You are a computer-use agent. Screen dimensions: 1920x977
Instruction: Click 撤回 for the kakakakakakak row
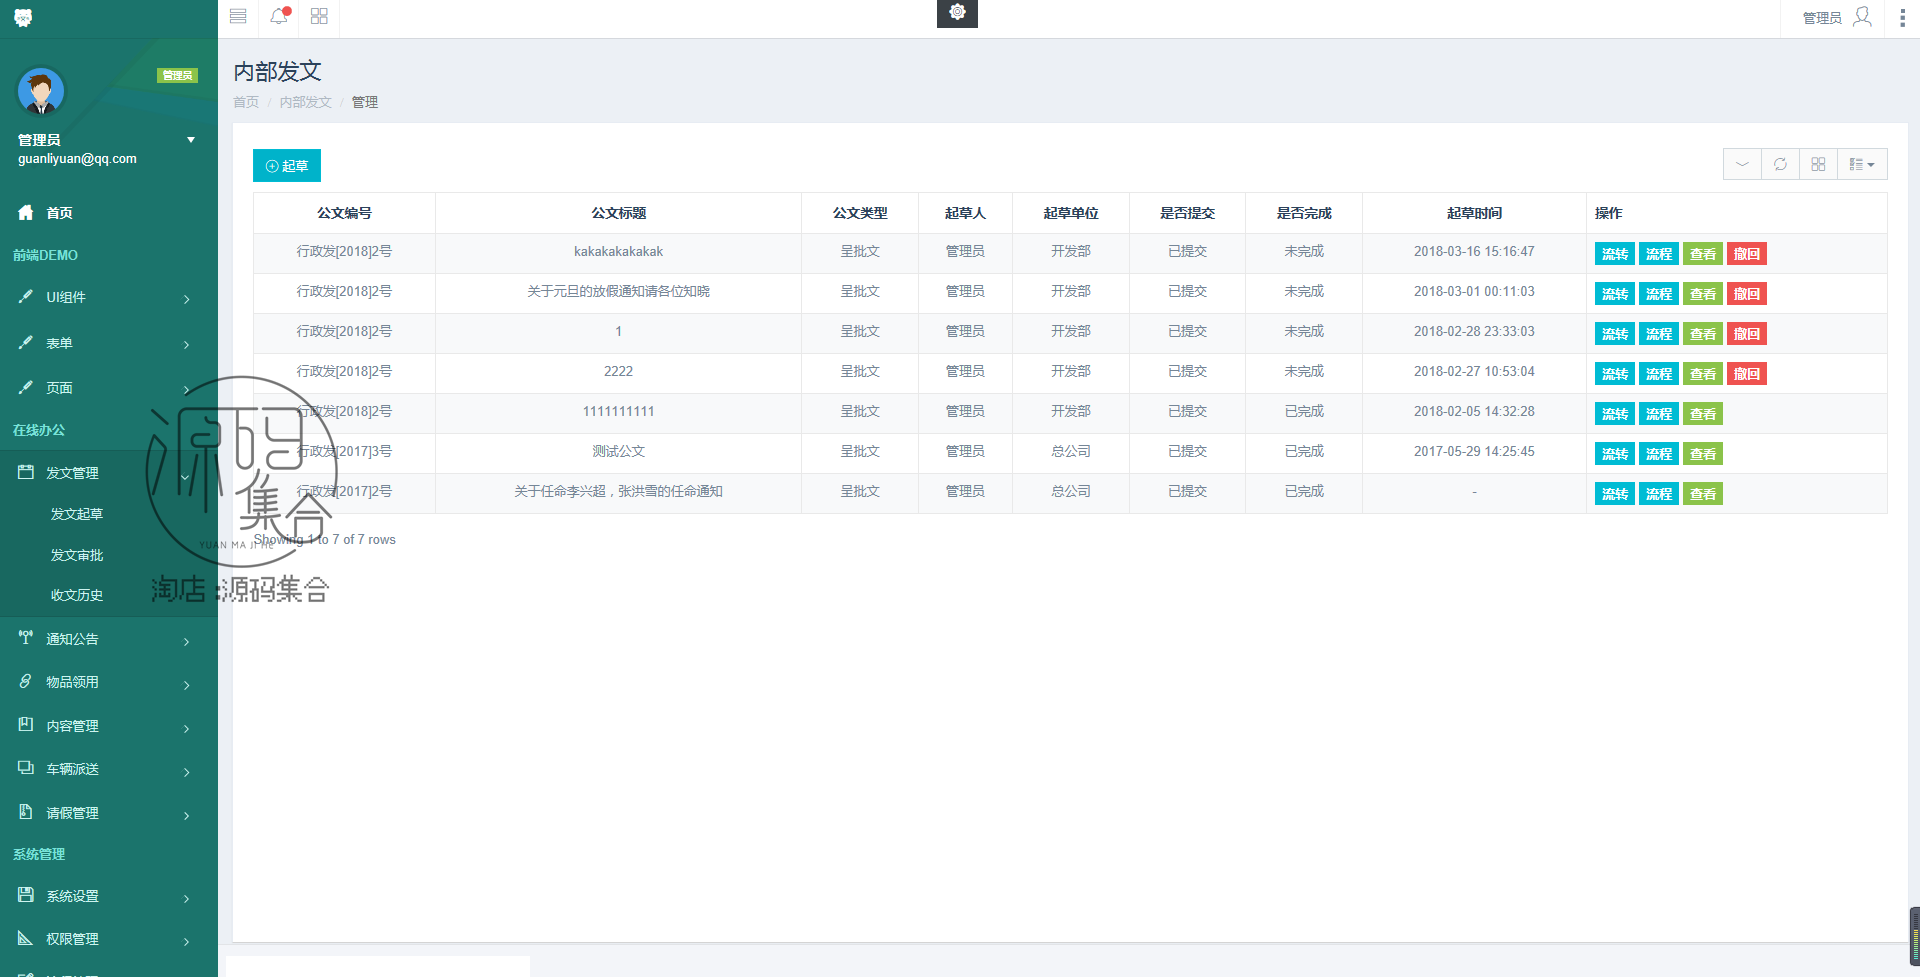[x=1747, y=254]
